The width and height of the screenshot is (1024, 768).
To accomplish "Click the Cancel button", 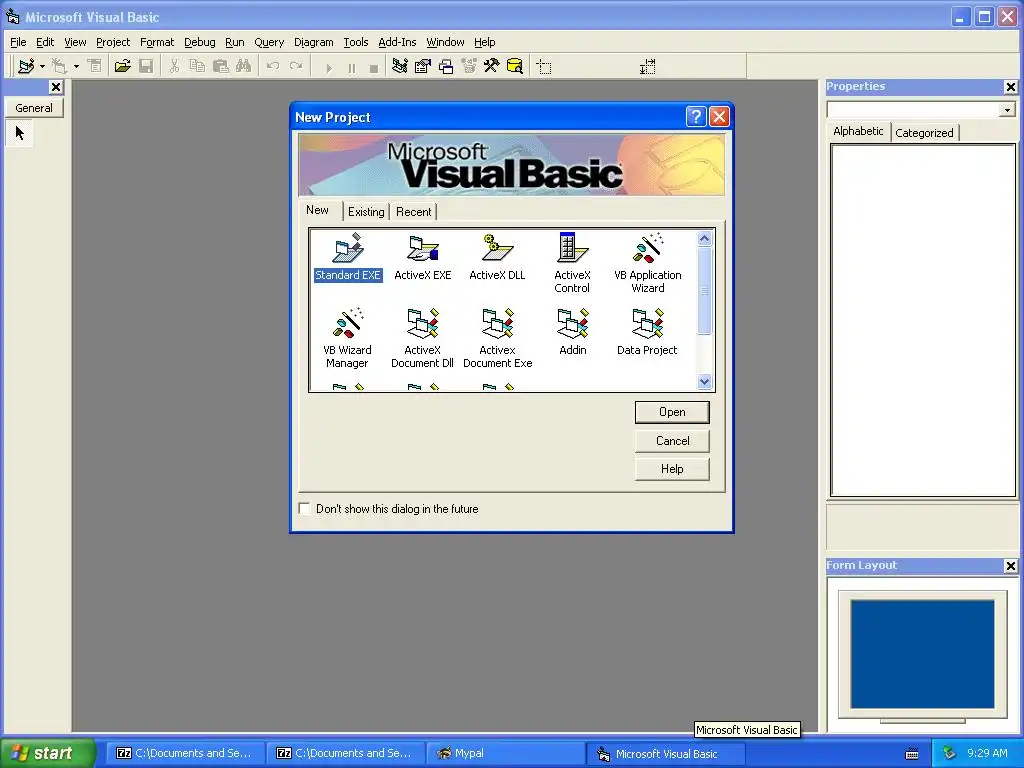I will [x=672, y=441].
